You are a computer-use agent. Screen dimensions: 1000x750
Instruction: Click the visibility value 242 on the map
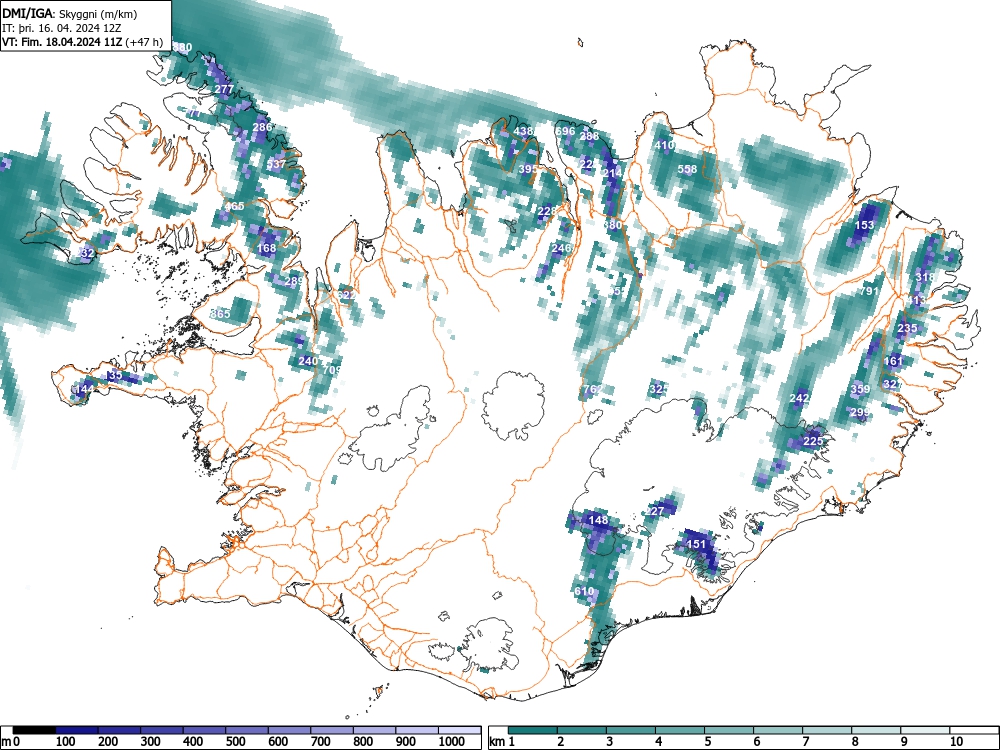tap(799, 399)
